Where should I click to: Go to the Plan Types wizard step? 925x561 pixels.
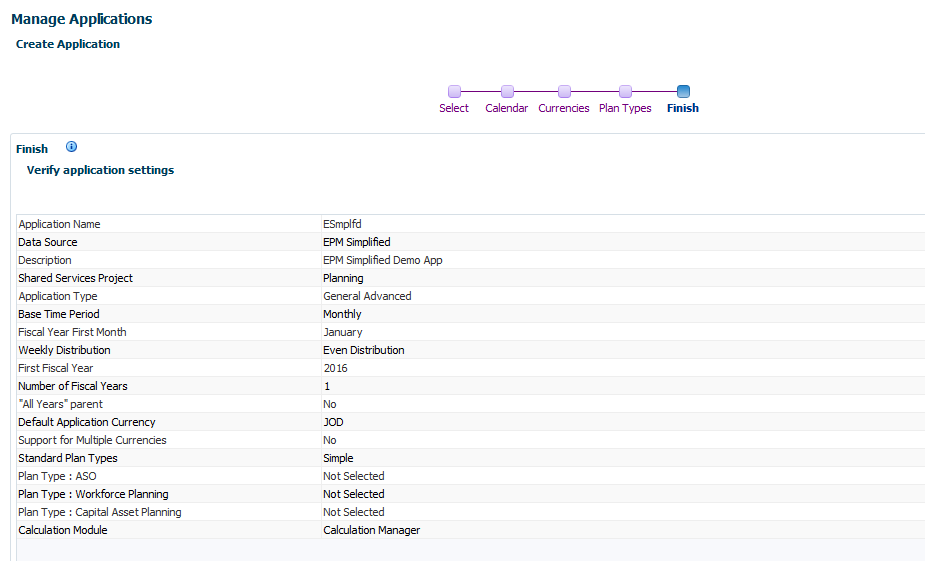tap(625, 108)
